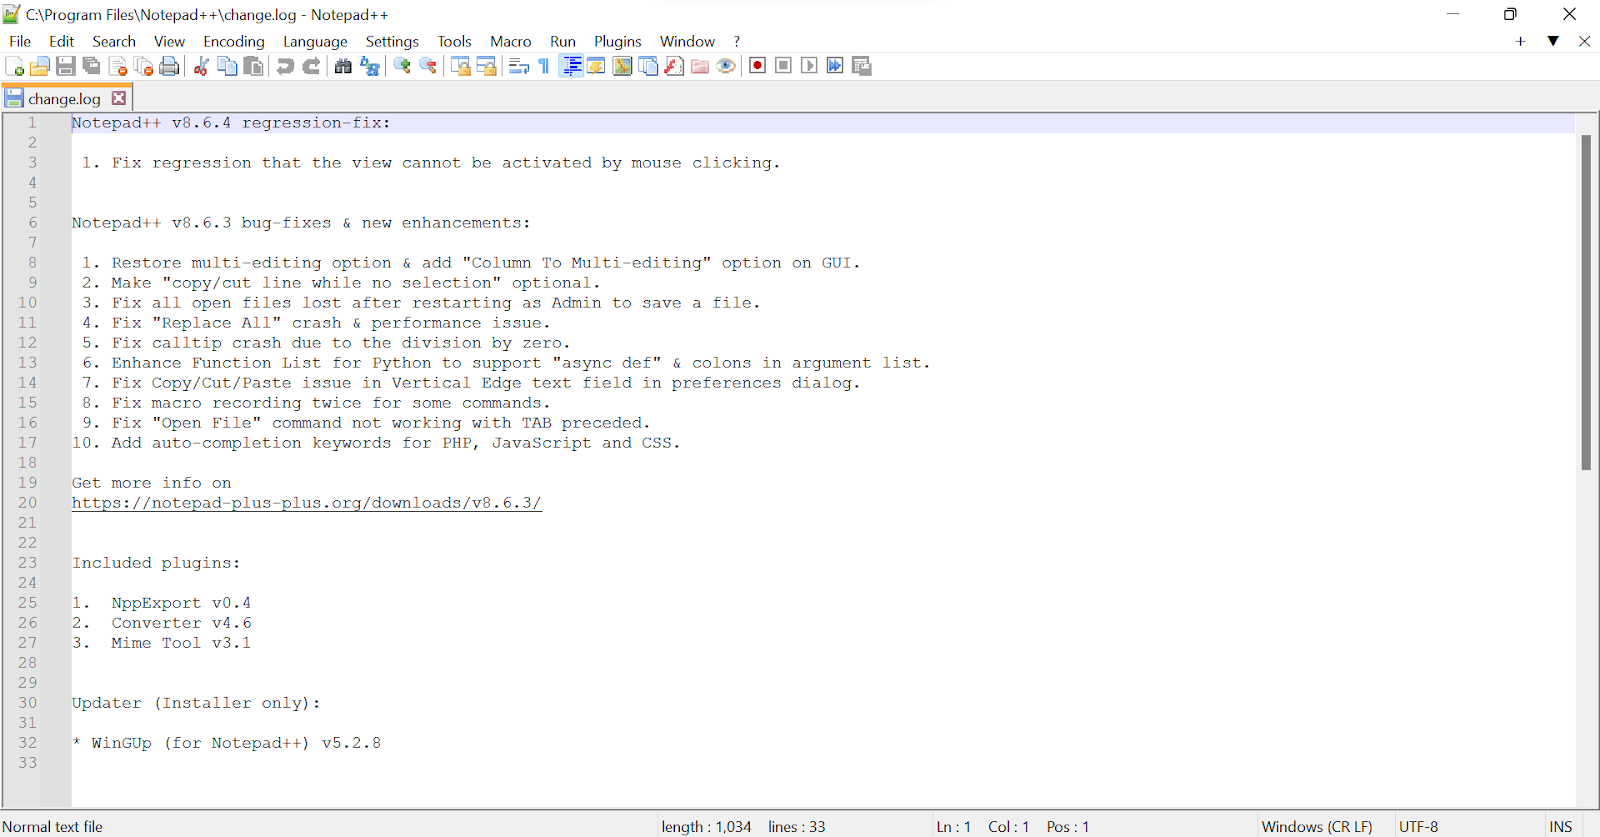Open the ? help menu

point(737,41)
